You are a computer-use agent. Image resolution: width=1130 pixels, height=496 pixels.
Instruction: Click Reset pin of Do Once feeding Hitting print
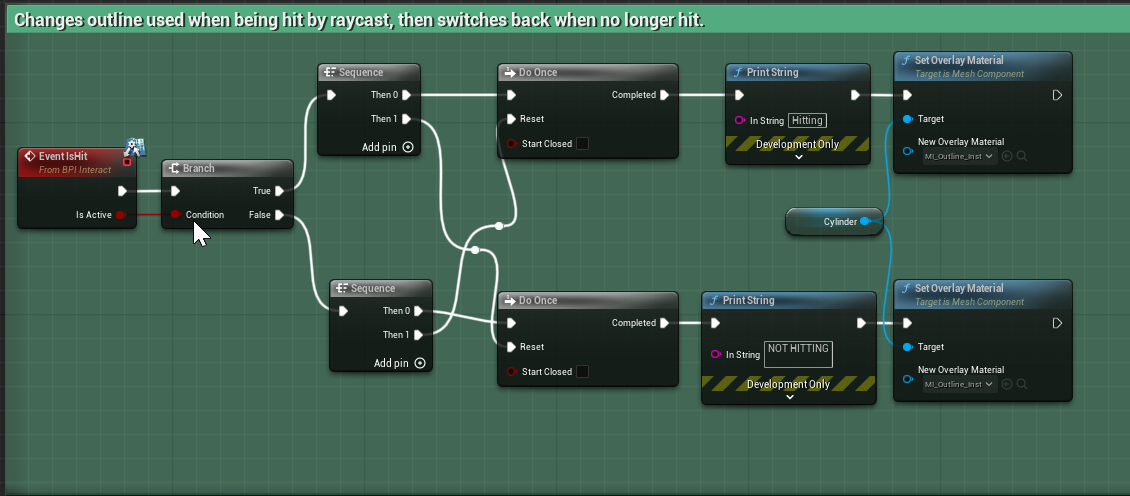coord(511,118)
